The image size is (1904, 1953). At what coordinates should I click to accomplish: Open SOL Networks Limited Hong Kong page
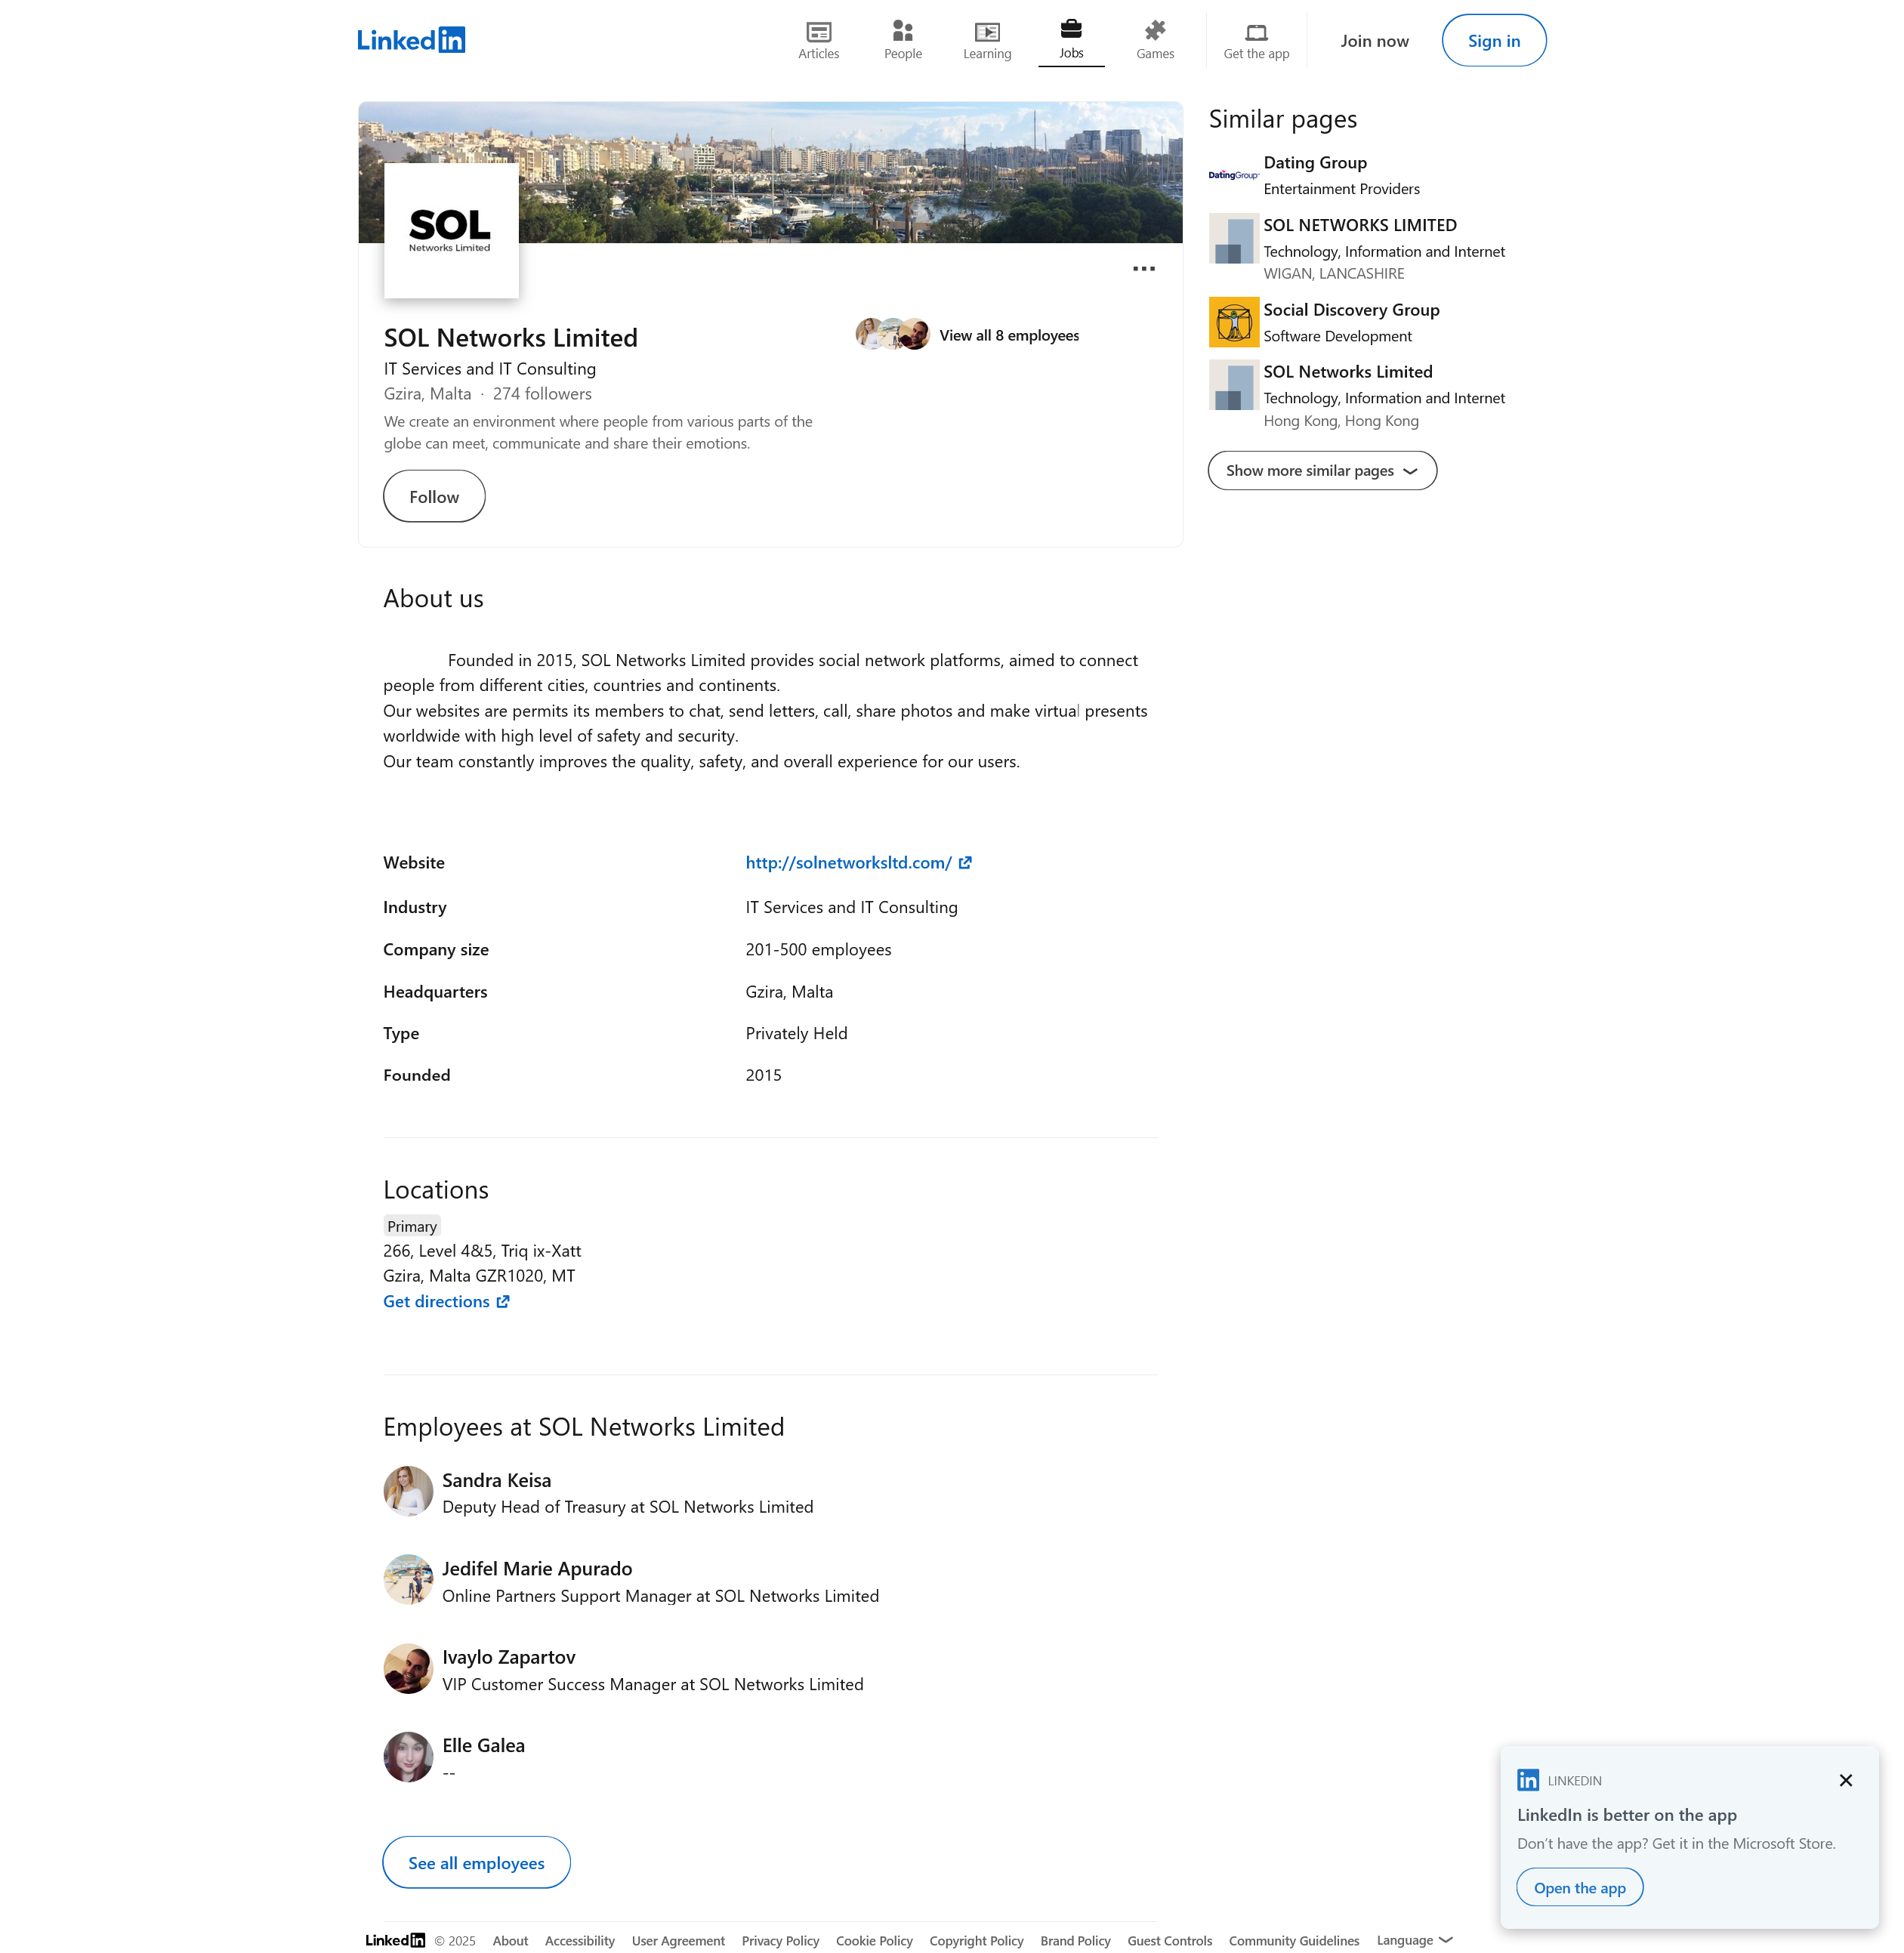[1347, 372]
